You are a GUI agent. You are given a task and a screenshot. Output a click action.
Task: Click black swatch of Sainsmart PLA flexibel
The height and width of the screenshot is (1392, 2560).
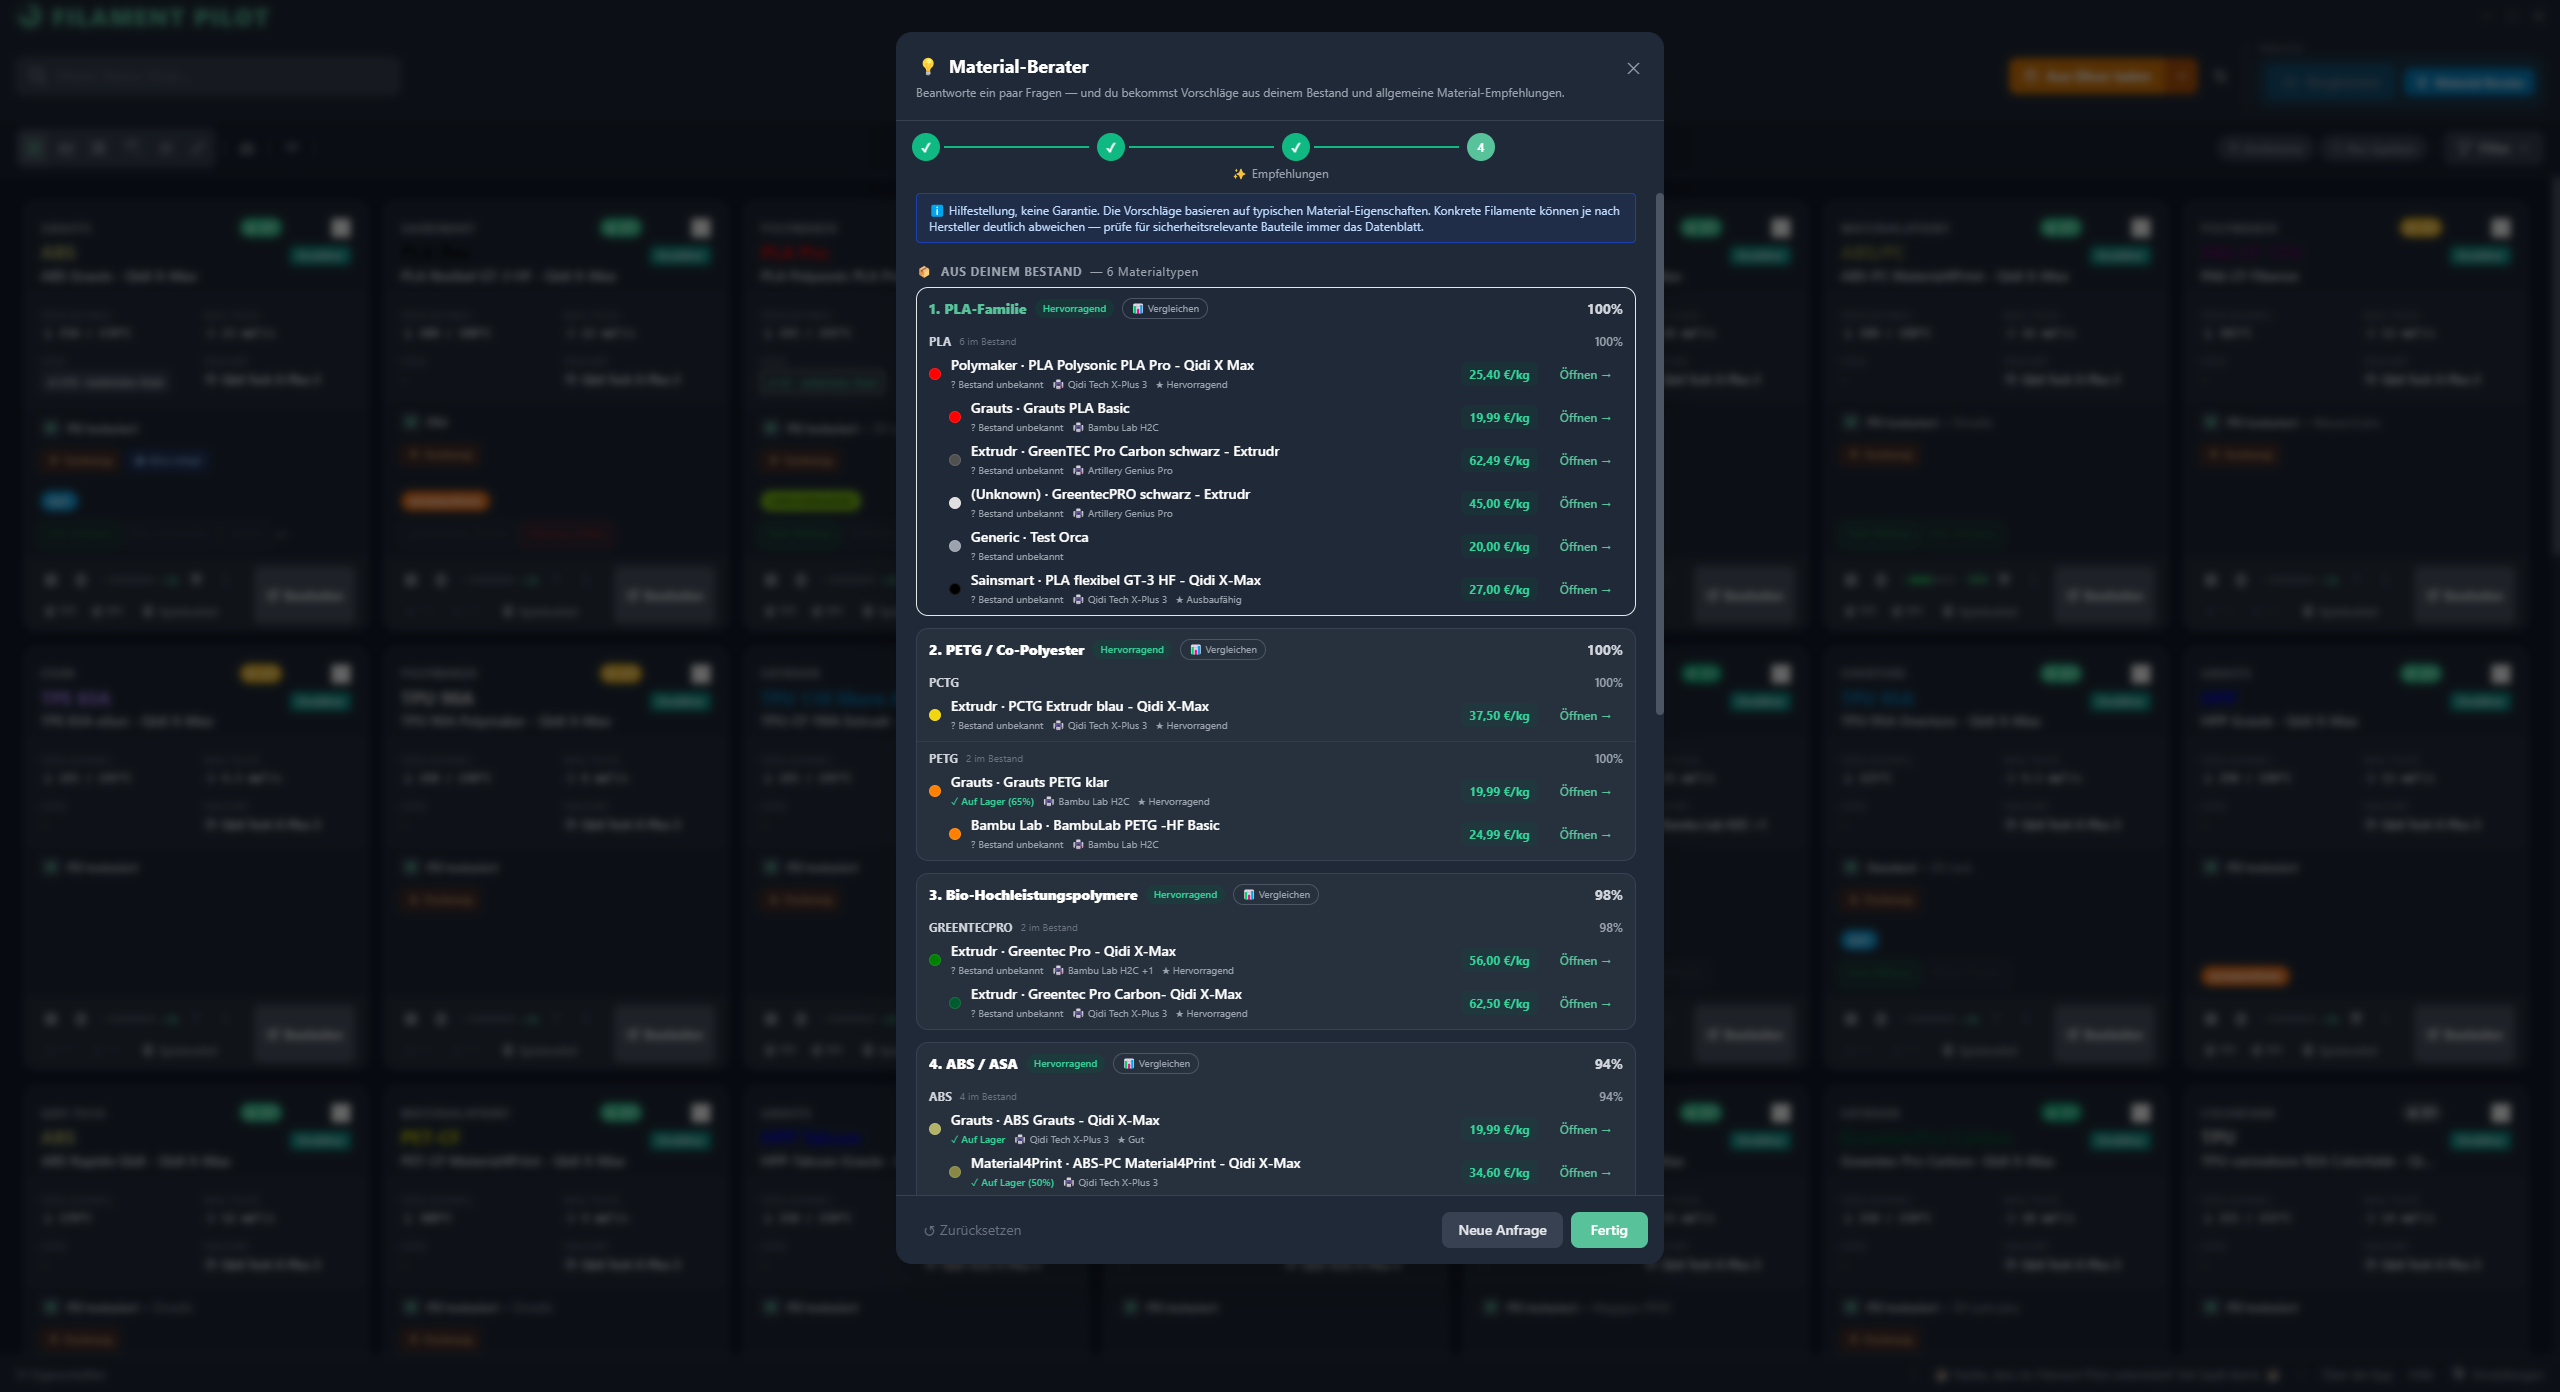click(955, 590)
